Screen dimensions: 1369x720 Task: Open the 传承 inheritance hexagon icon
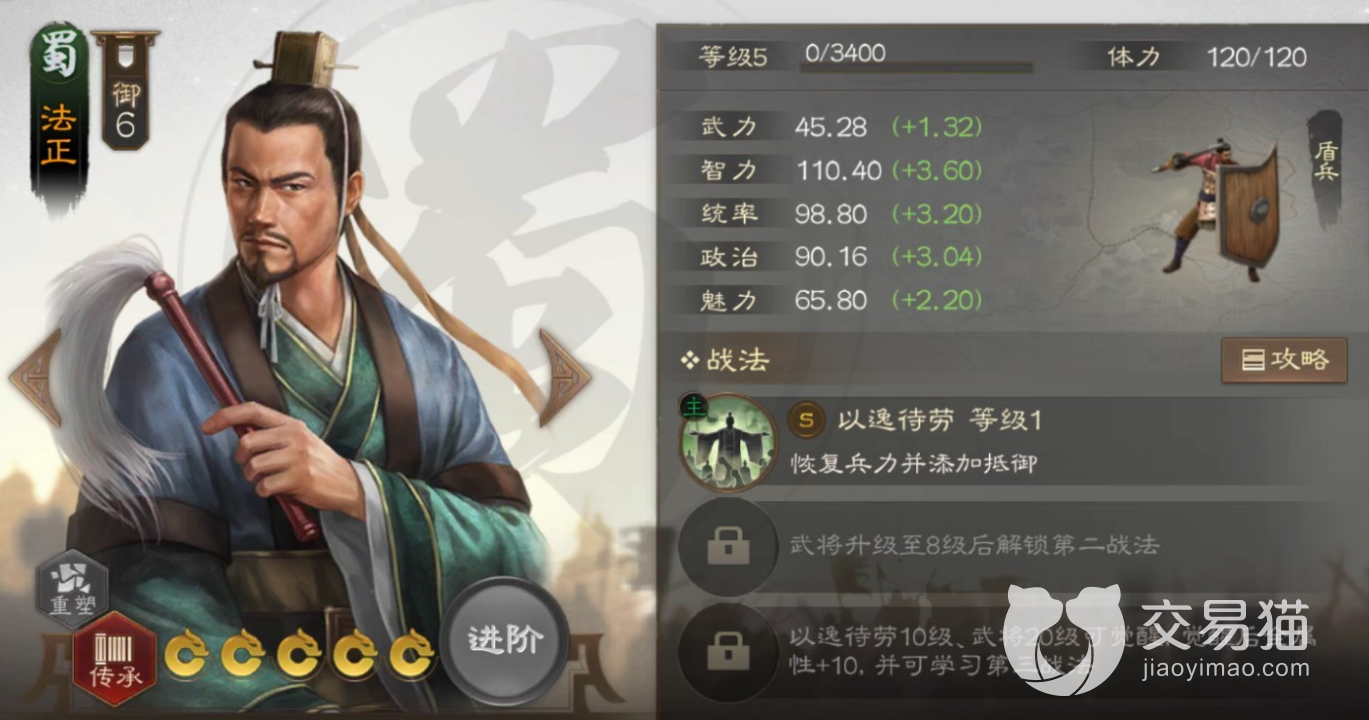(116, 659)
